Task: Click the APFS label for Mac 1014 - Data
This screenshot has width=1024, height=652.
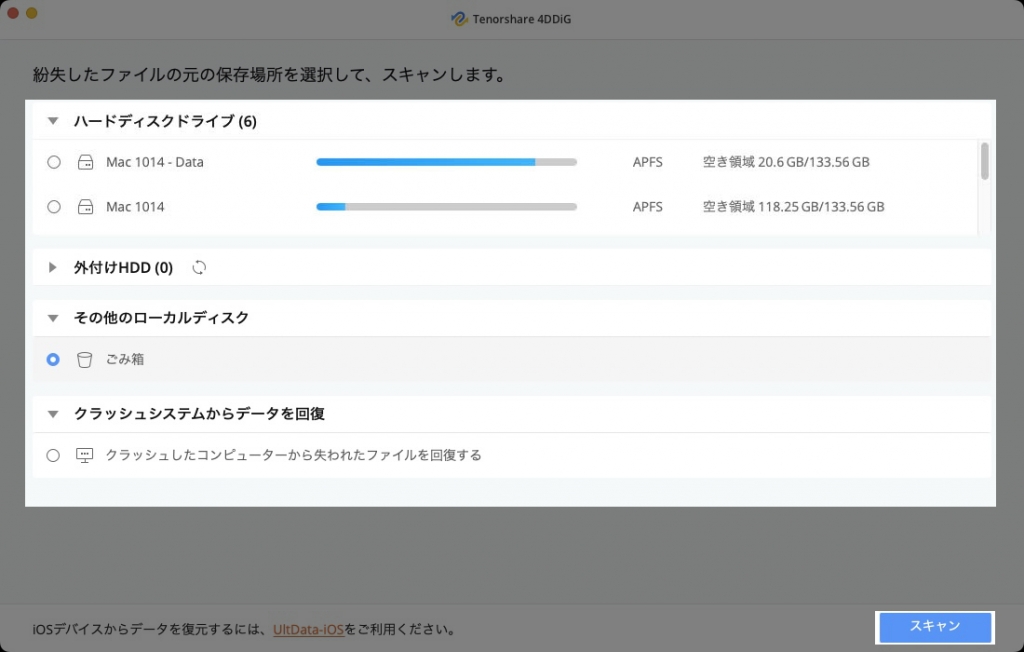Action: (647, 161)
